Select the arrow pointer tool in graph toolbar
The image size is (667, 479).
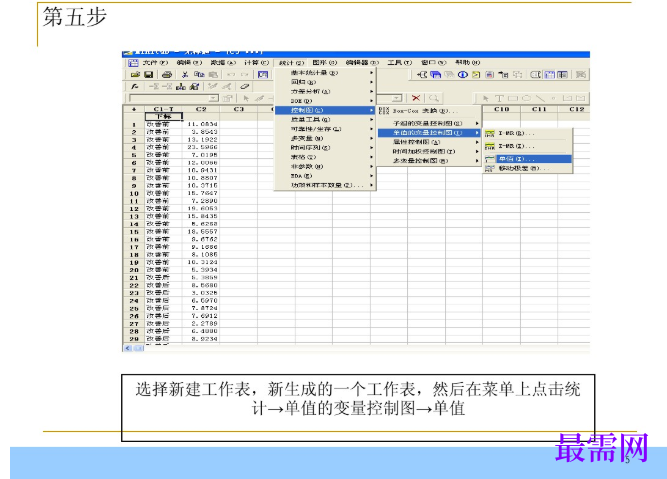pos(485,98)
